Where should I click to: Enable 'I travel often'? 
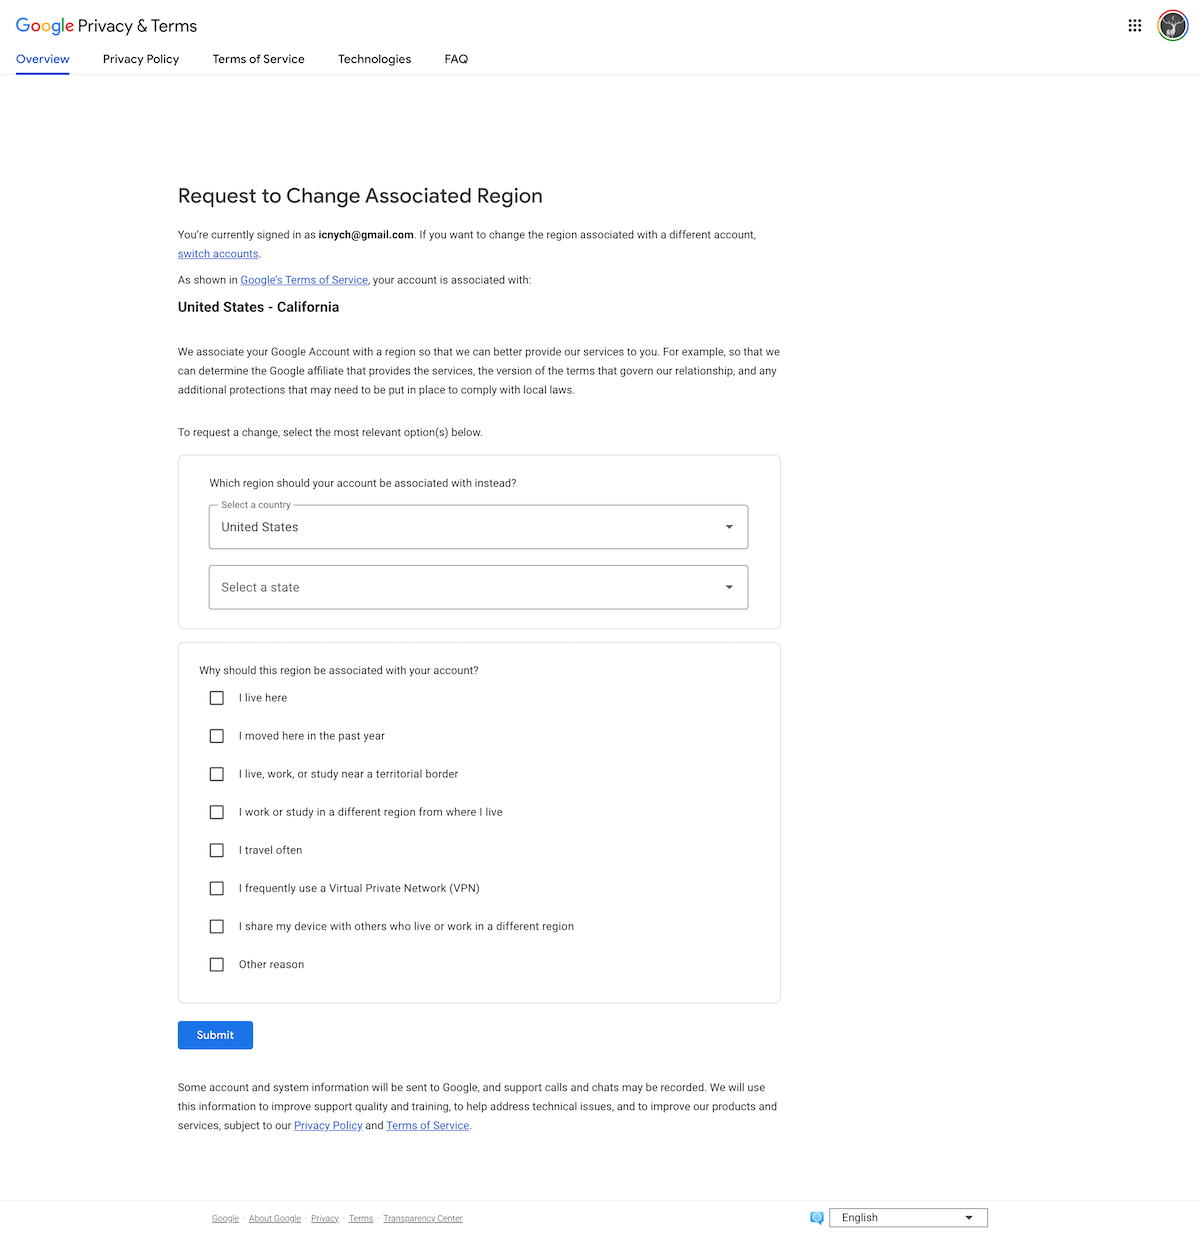click(216, 849)
